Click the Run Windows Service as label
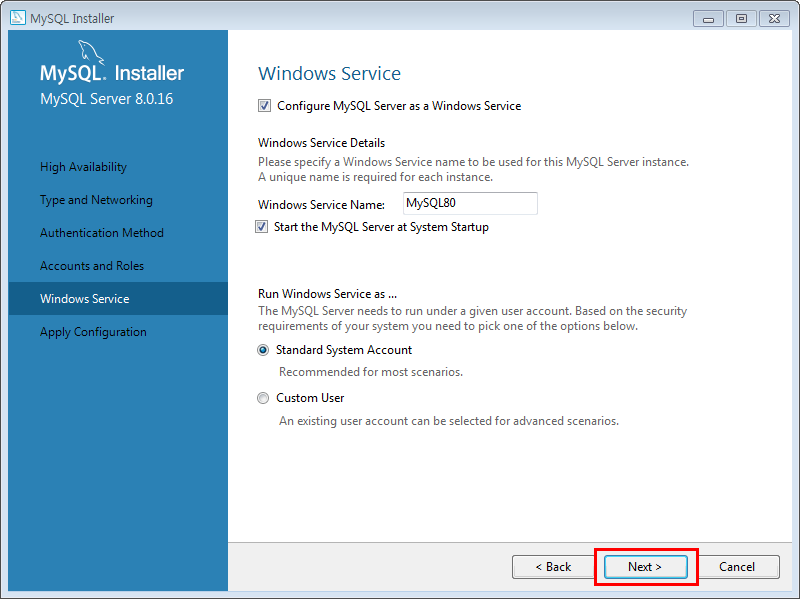Image resolution: width=800 pixels, height=599 pixels. point(328,294)
